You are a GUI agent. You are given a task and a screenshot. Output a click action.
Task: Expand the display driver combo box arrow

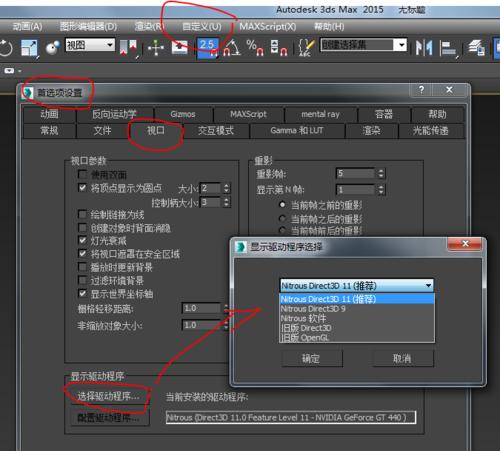(x=428, y=286)
